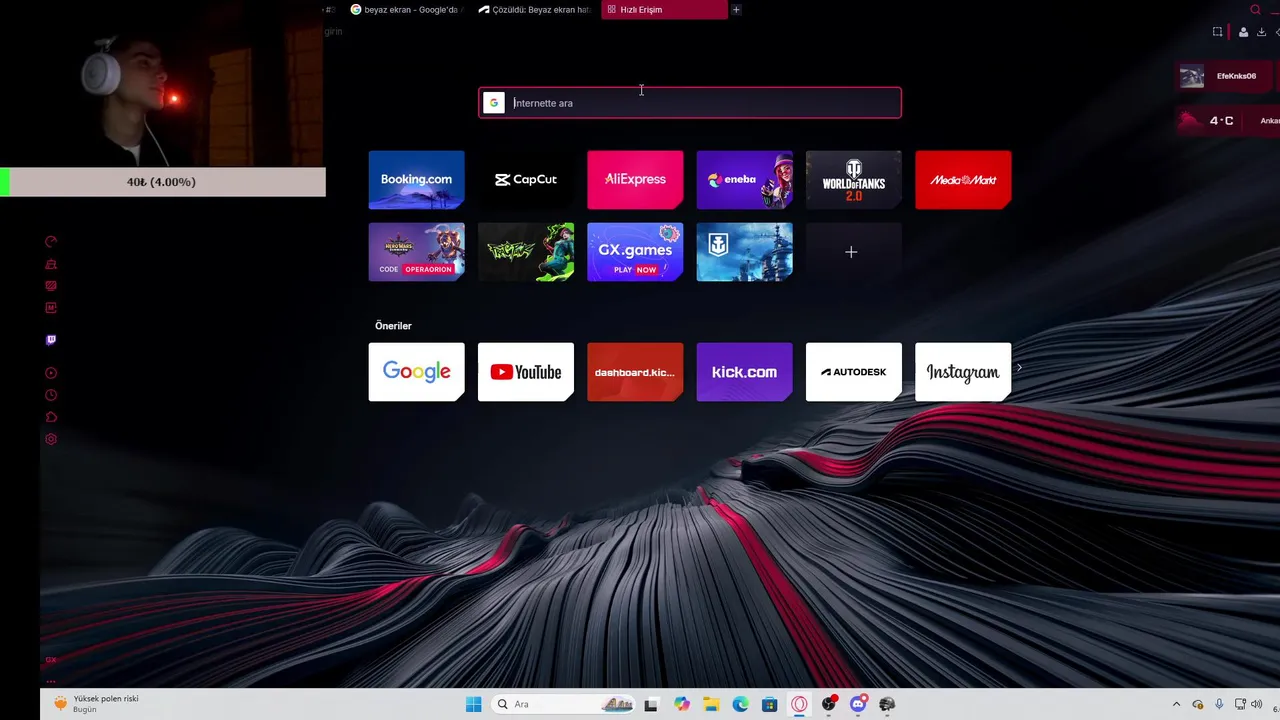Open the 4°C weather widget
The height and width of the screenshot is (720, 1280).
1228,121
